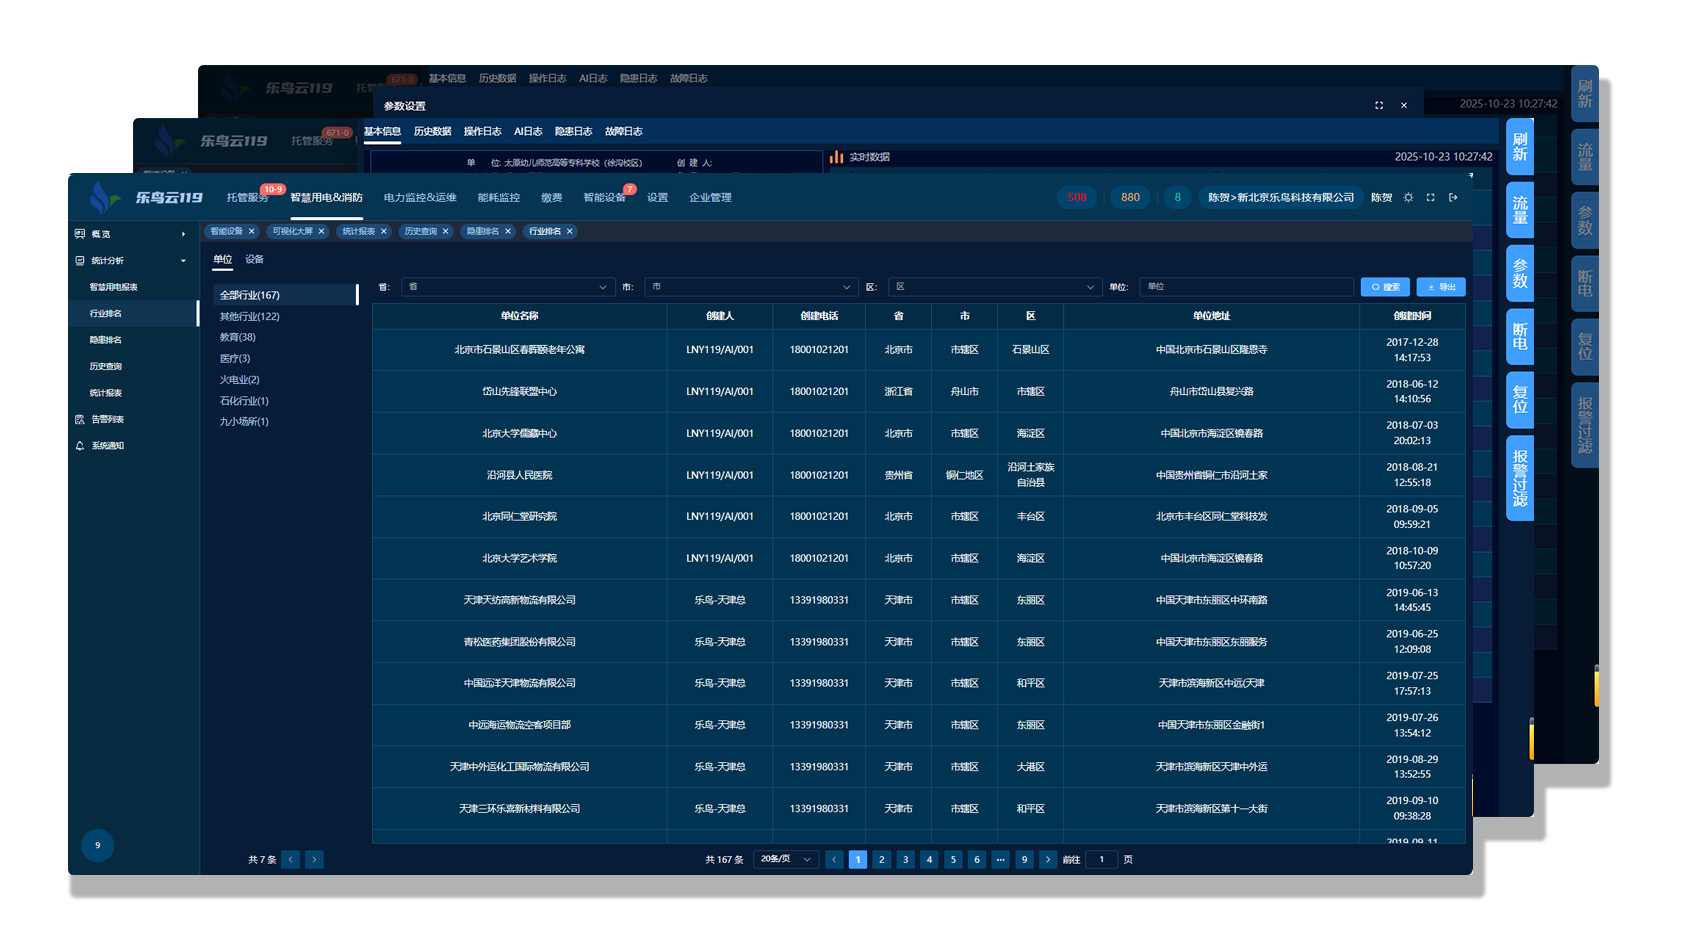Open the 省 province dropdown
Image resolution: width=1685 pixels, height=945 pixels.
[507, 287]
